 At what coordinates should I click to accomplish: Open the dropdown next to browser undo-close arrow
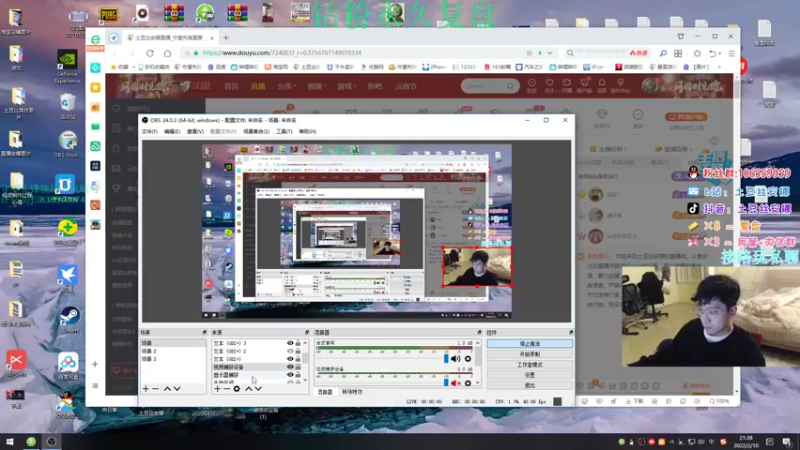point(720,54)
